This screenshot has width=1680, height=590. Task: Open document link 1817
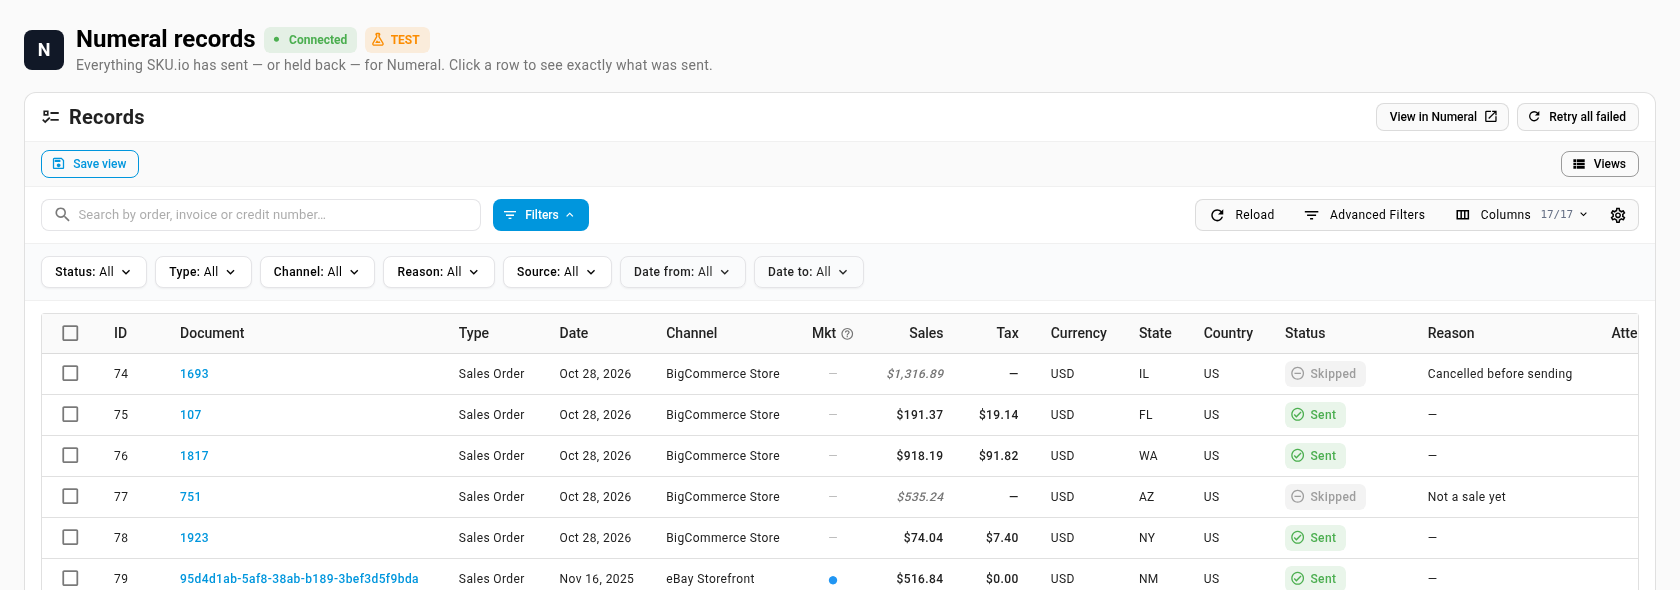(194, 456)
